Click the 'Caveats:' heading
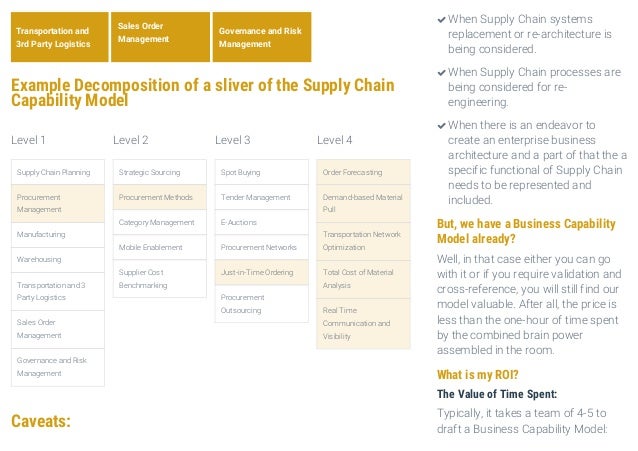The height and width of the screenshot is (451, 638). (x=41, y=420)
